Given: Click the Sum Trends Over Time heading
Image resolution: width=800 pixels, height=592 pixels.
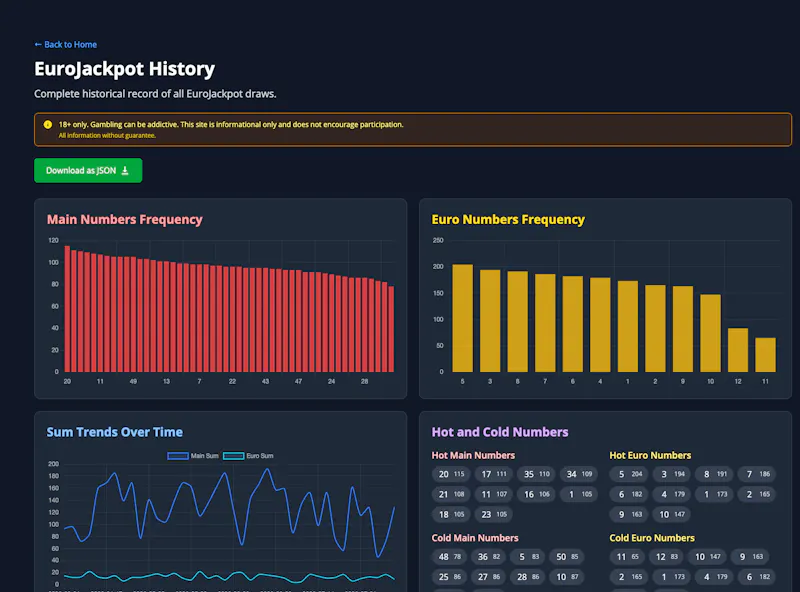Looking at the screenshot, I should click(x=115, y=432).
